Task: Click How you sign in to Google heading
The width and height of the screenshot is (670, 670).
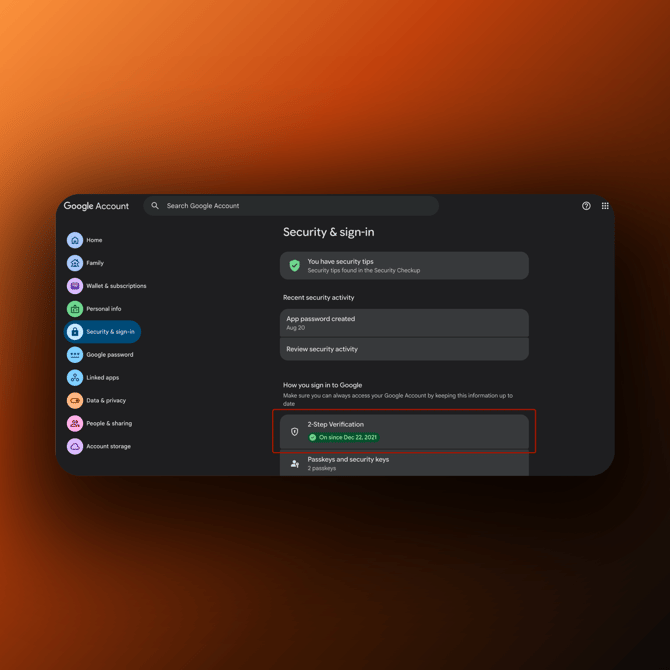Action: click(x=322, y=385)
